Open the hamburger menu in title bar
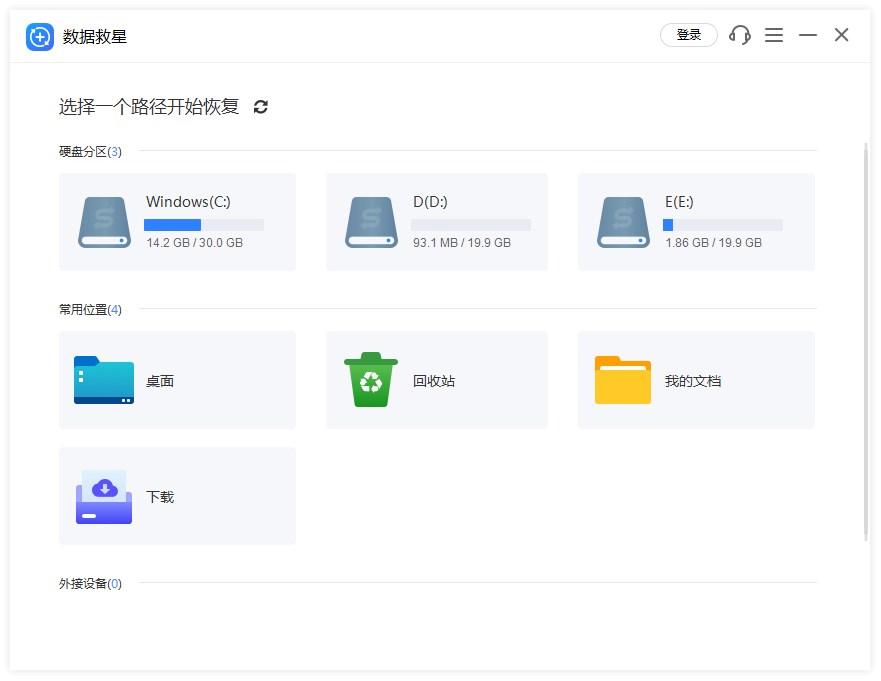The height and width of the screenshot is (681, 881). (774, 35)
